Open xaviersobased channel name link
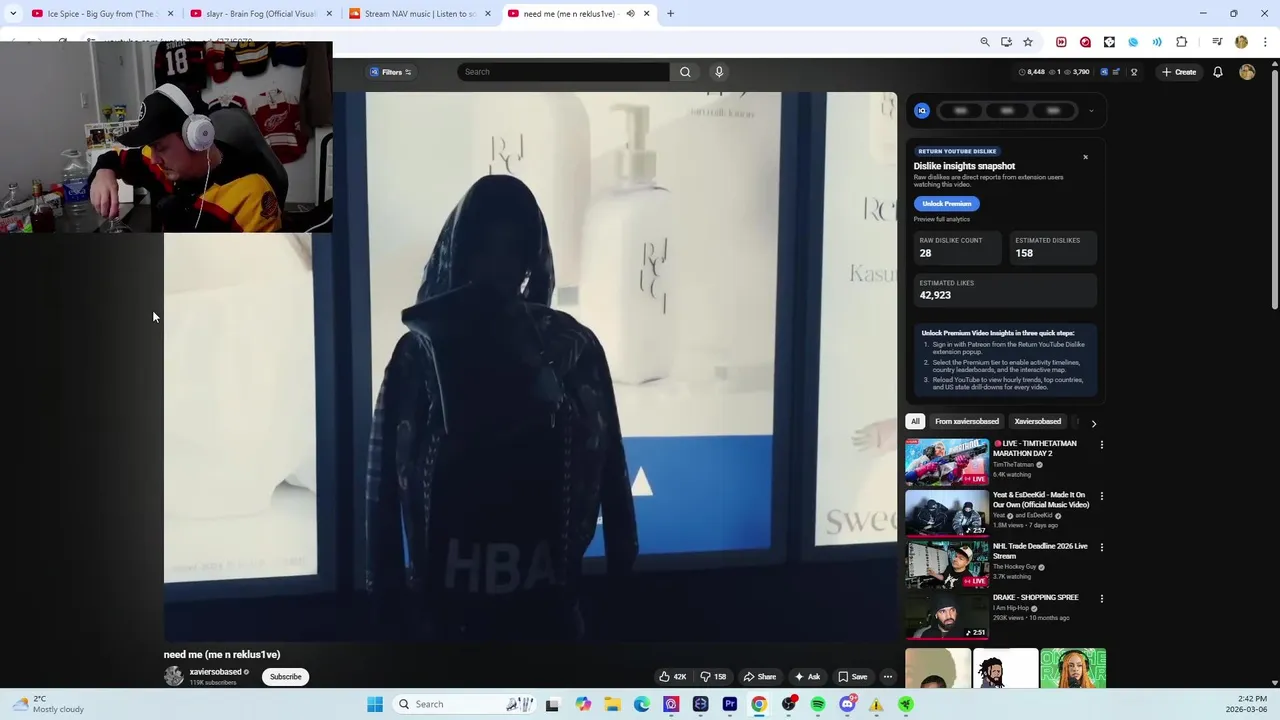The image size is (1280, 720). click(216, 672)
